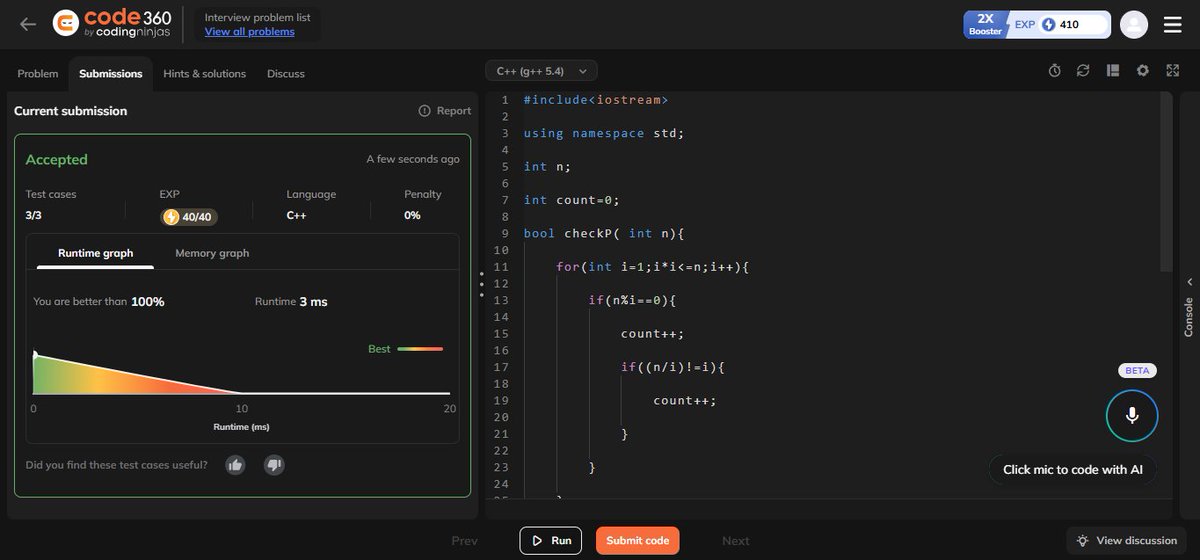
Task: Enter fullscreen editor mode icon
Action: coord(1173,71)
